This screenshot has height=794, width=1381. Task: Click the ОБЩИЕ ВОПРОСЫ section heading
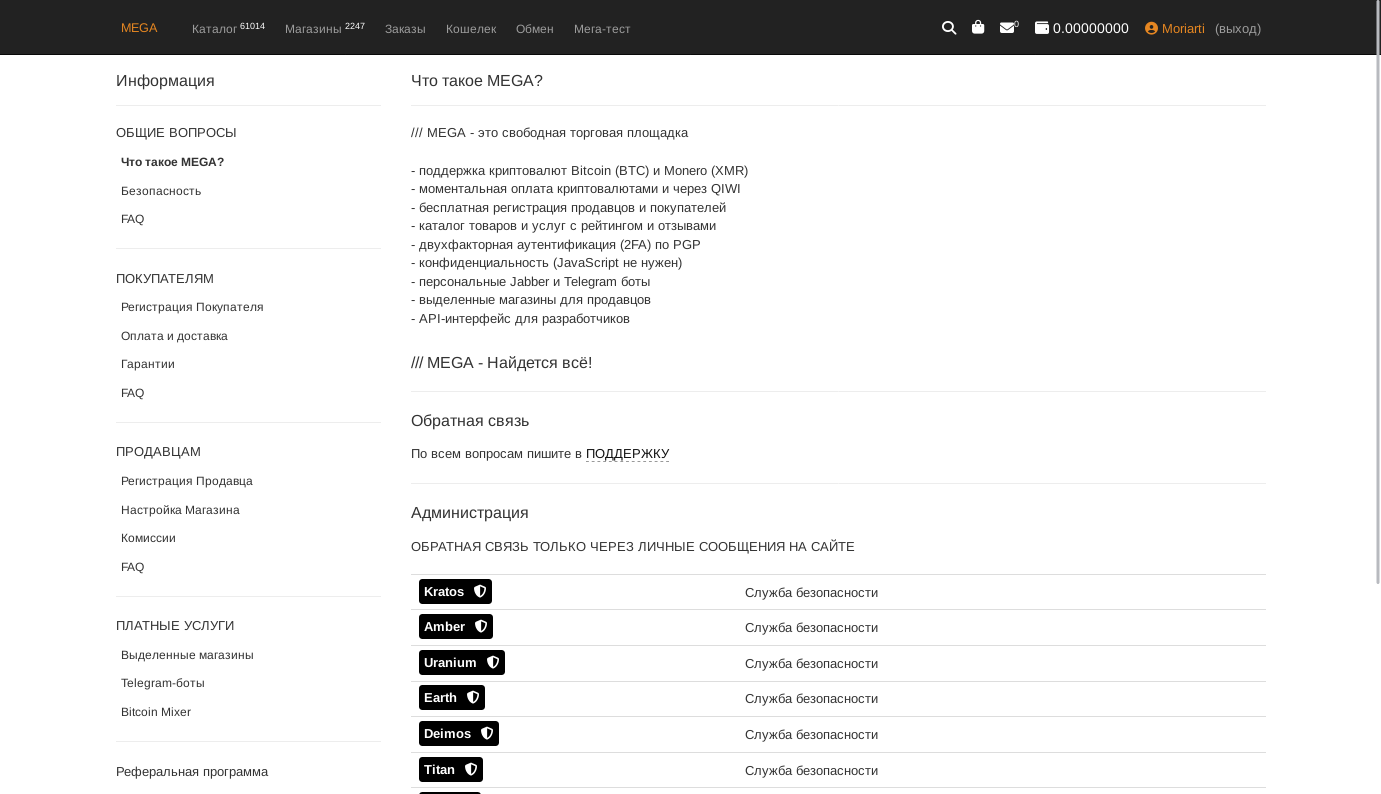tap(176, 133)
